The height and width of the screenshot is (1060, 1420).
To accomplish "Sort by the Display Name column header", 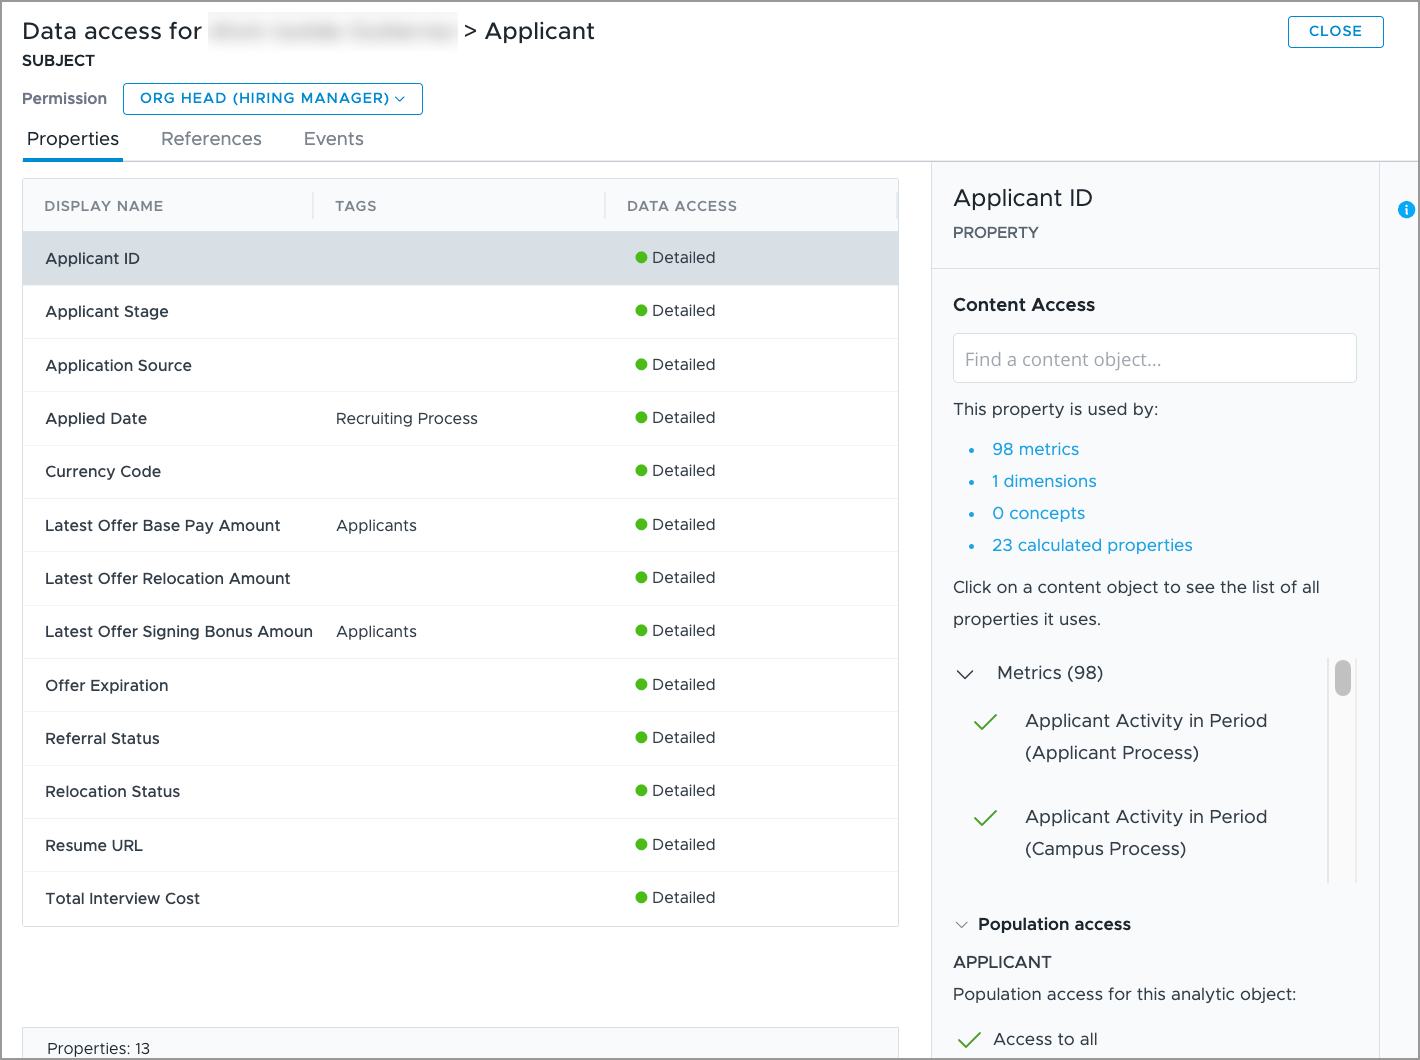I will [104, 206].
